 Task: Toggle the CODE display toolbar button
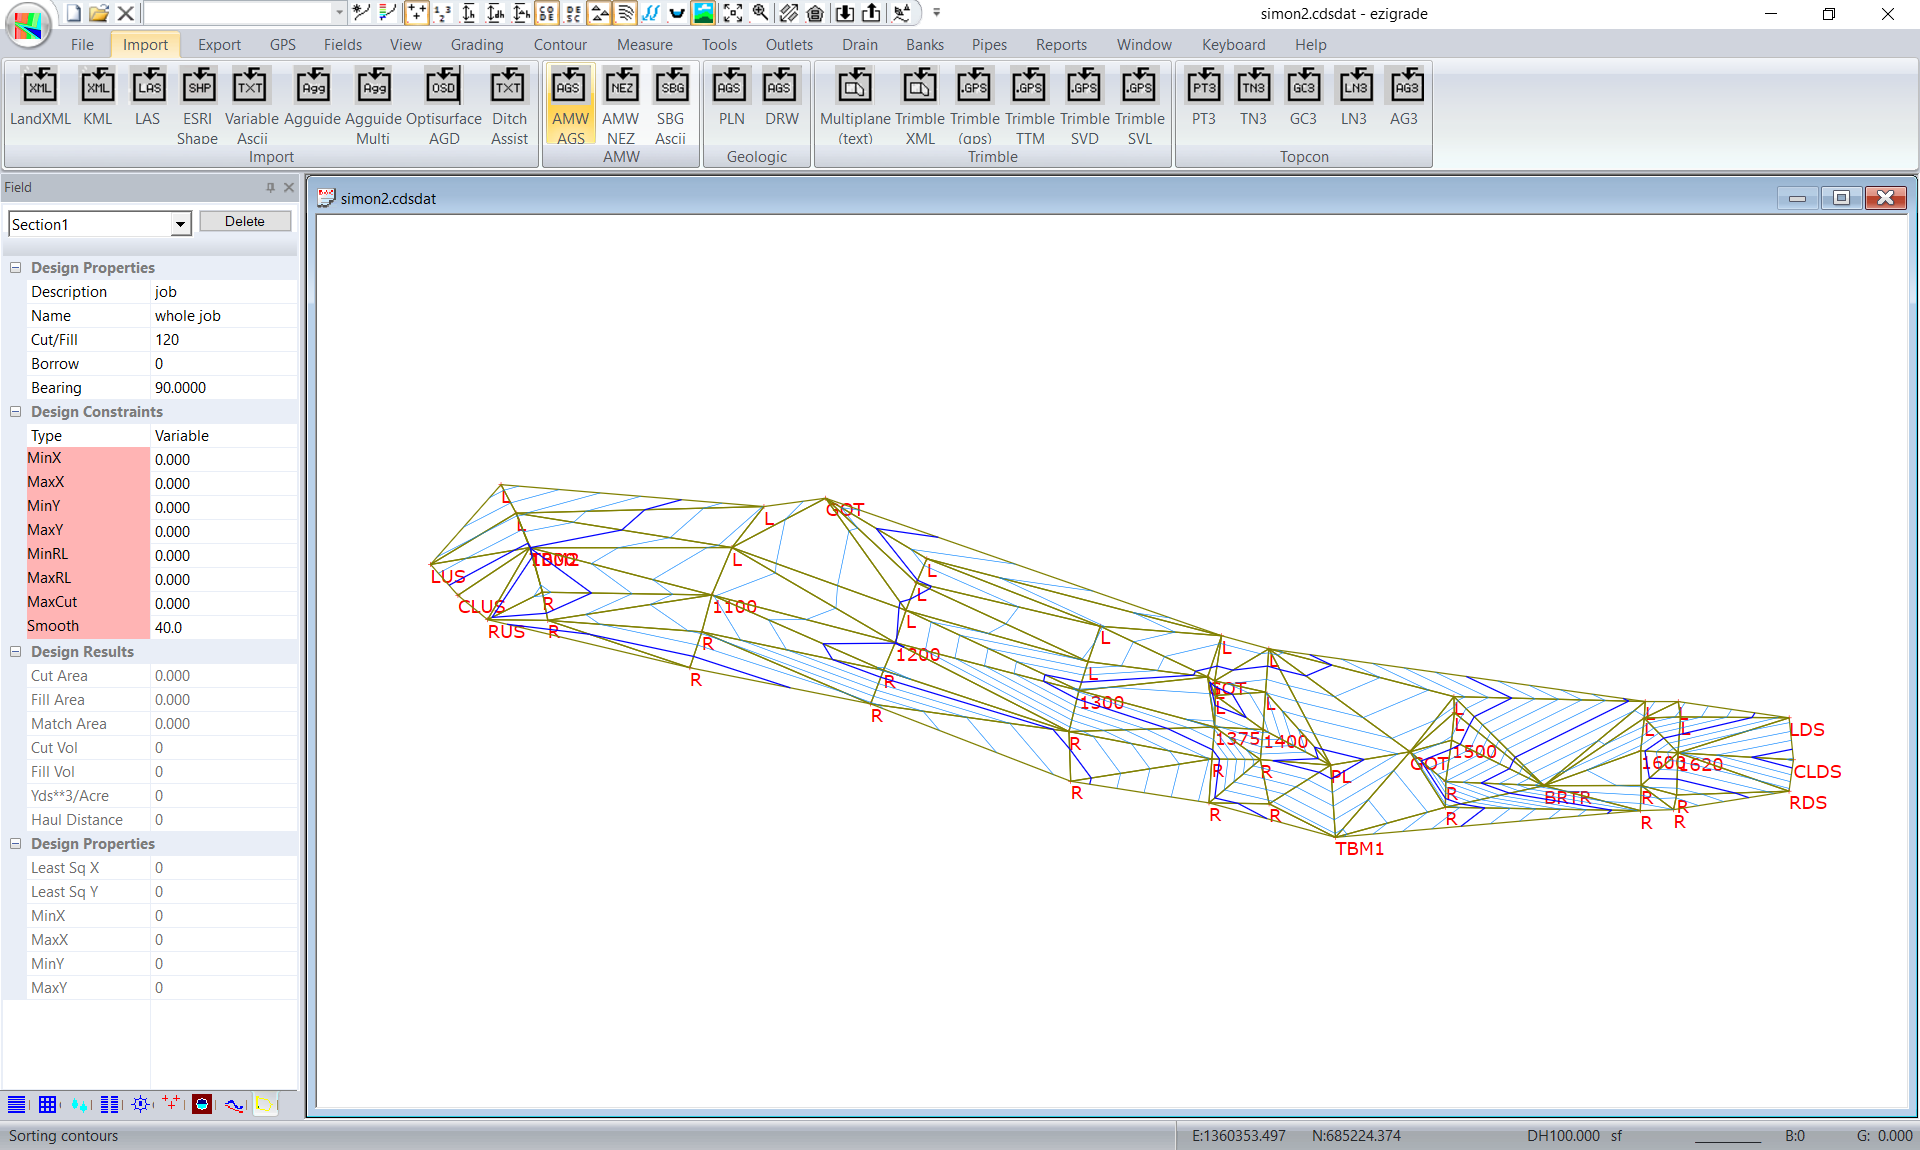click(547, 13)
